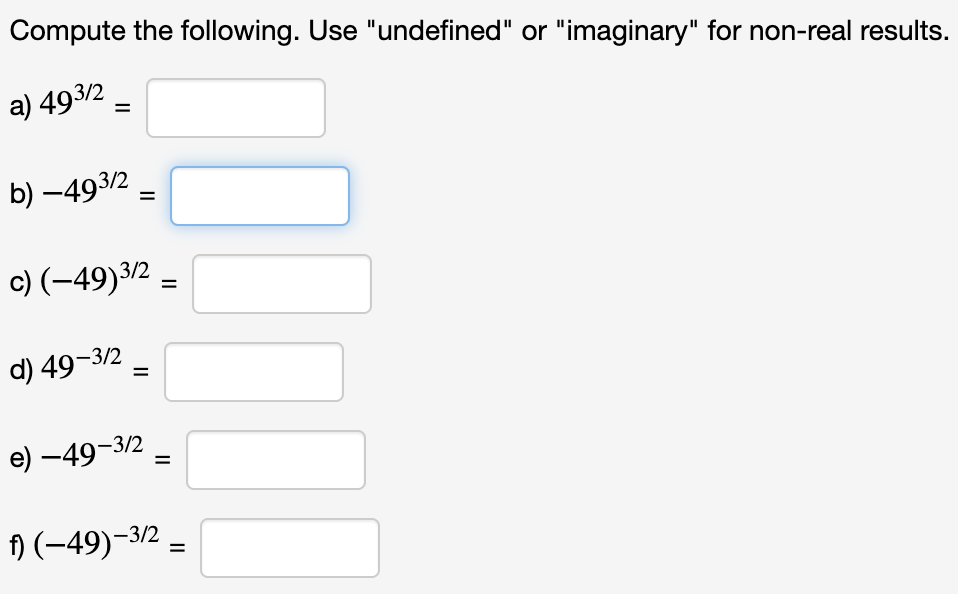
Task: Click the answer box for 49^(3/2)
Action: (x=235, y=108)
